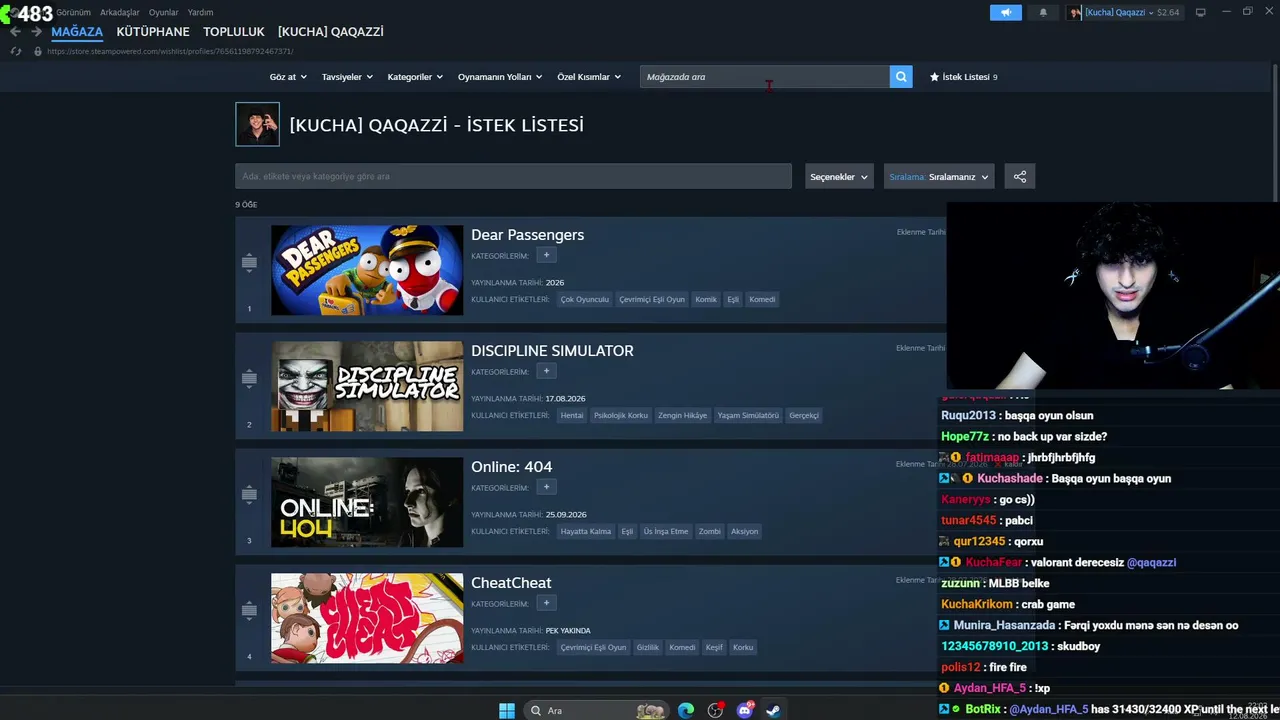Open the Görünüm menu

tap(74, 12)
